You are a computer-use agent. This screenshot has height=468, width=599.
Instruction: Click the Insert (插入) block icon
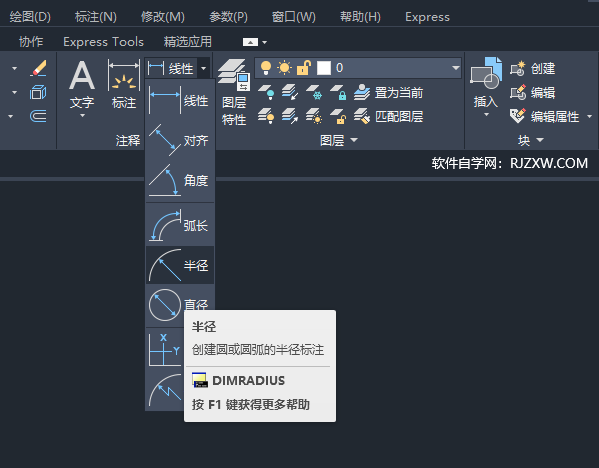(486, 82)
